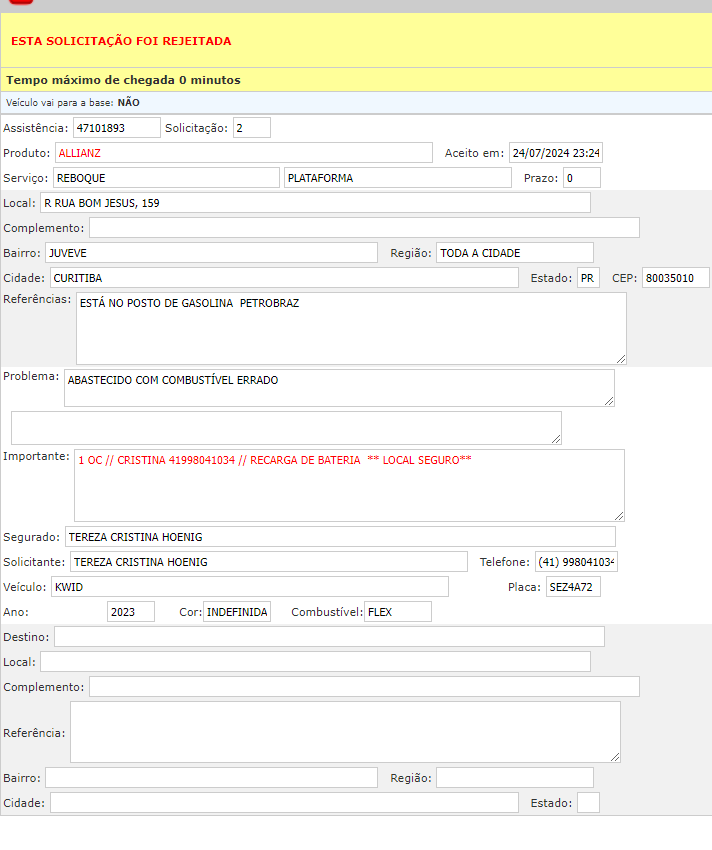Select the CEP field 80035010
The image size is (712, 850).
[675, 278]
